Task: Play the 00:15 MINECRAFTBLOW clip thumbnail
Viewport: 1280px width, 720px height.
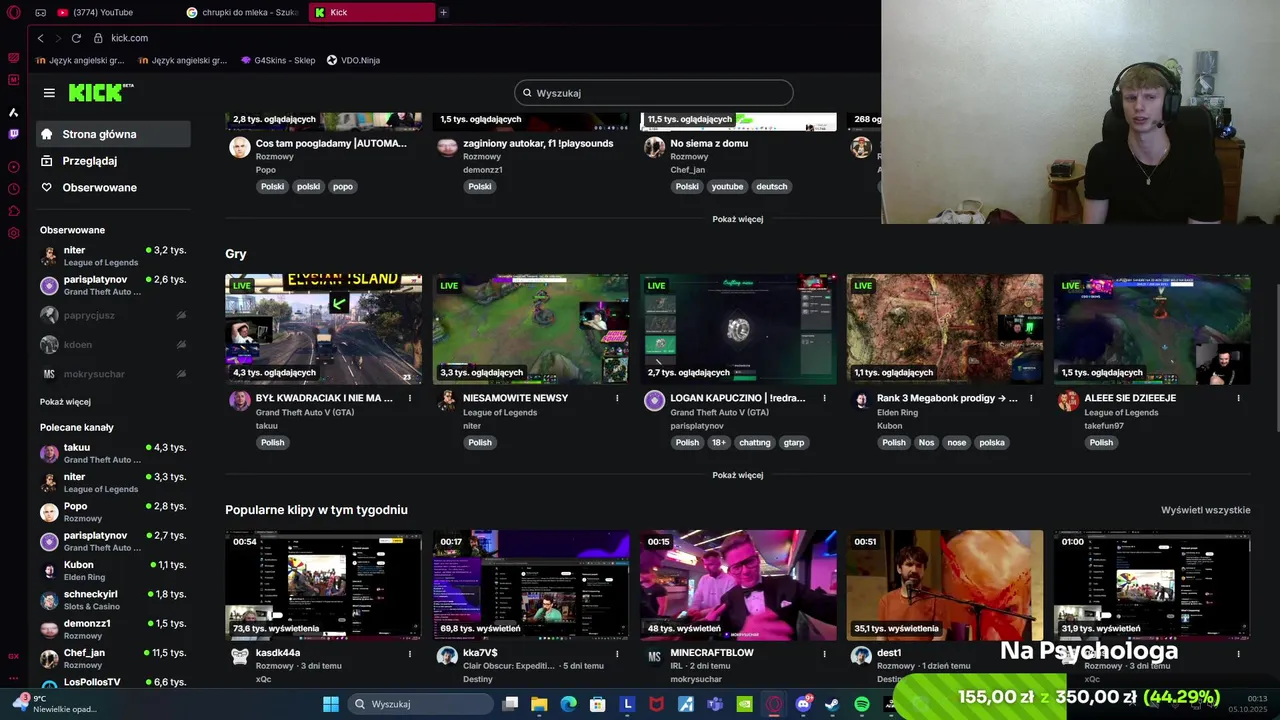Action: click(738, 585)
